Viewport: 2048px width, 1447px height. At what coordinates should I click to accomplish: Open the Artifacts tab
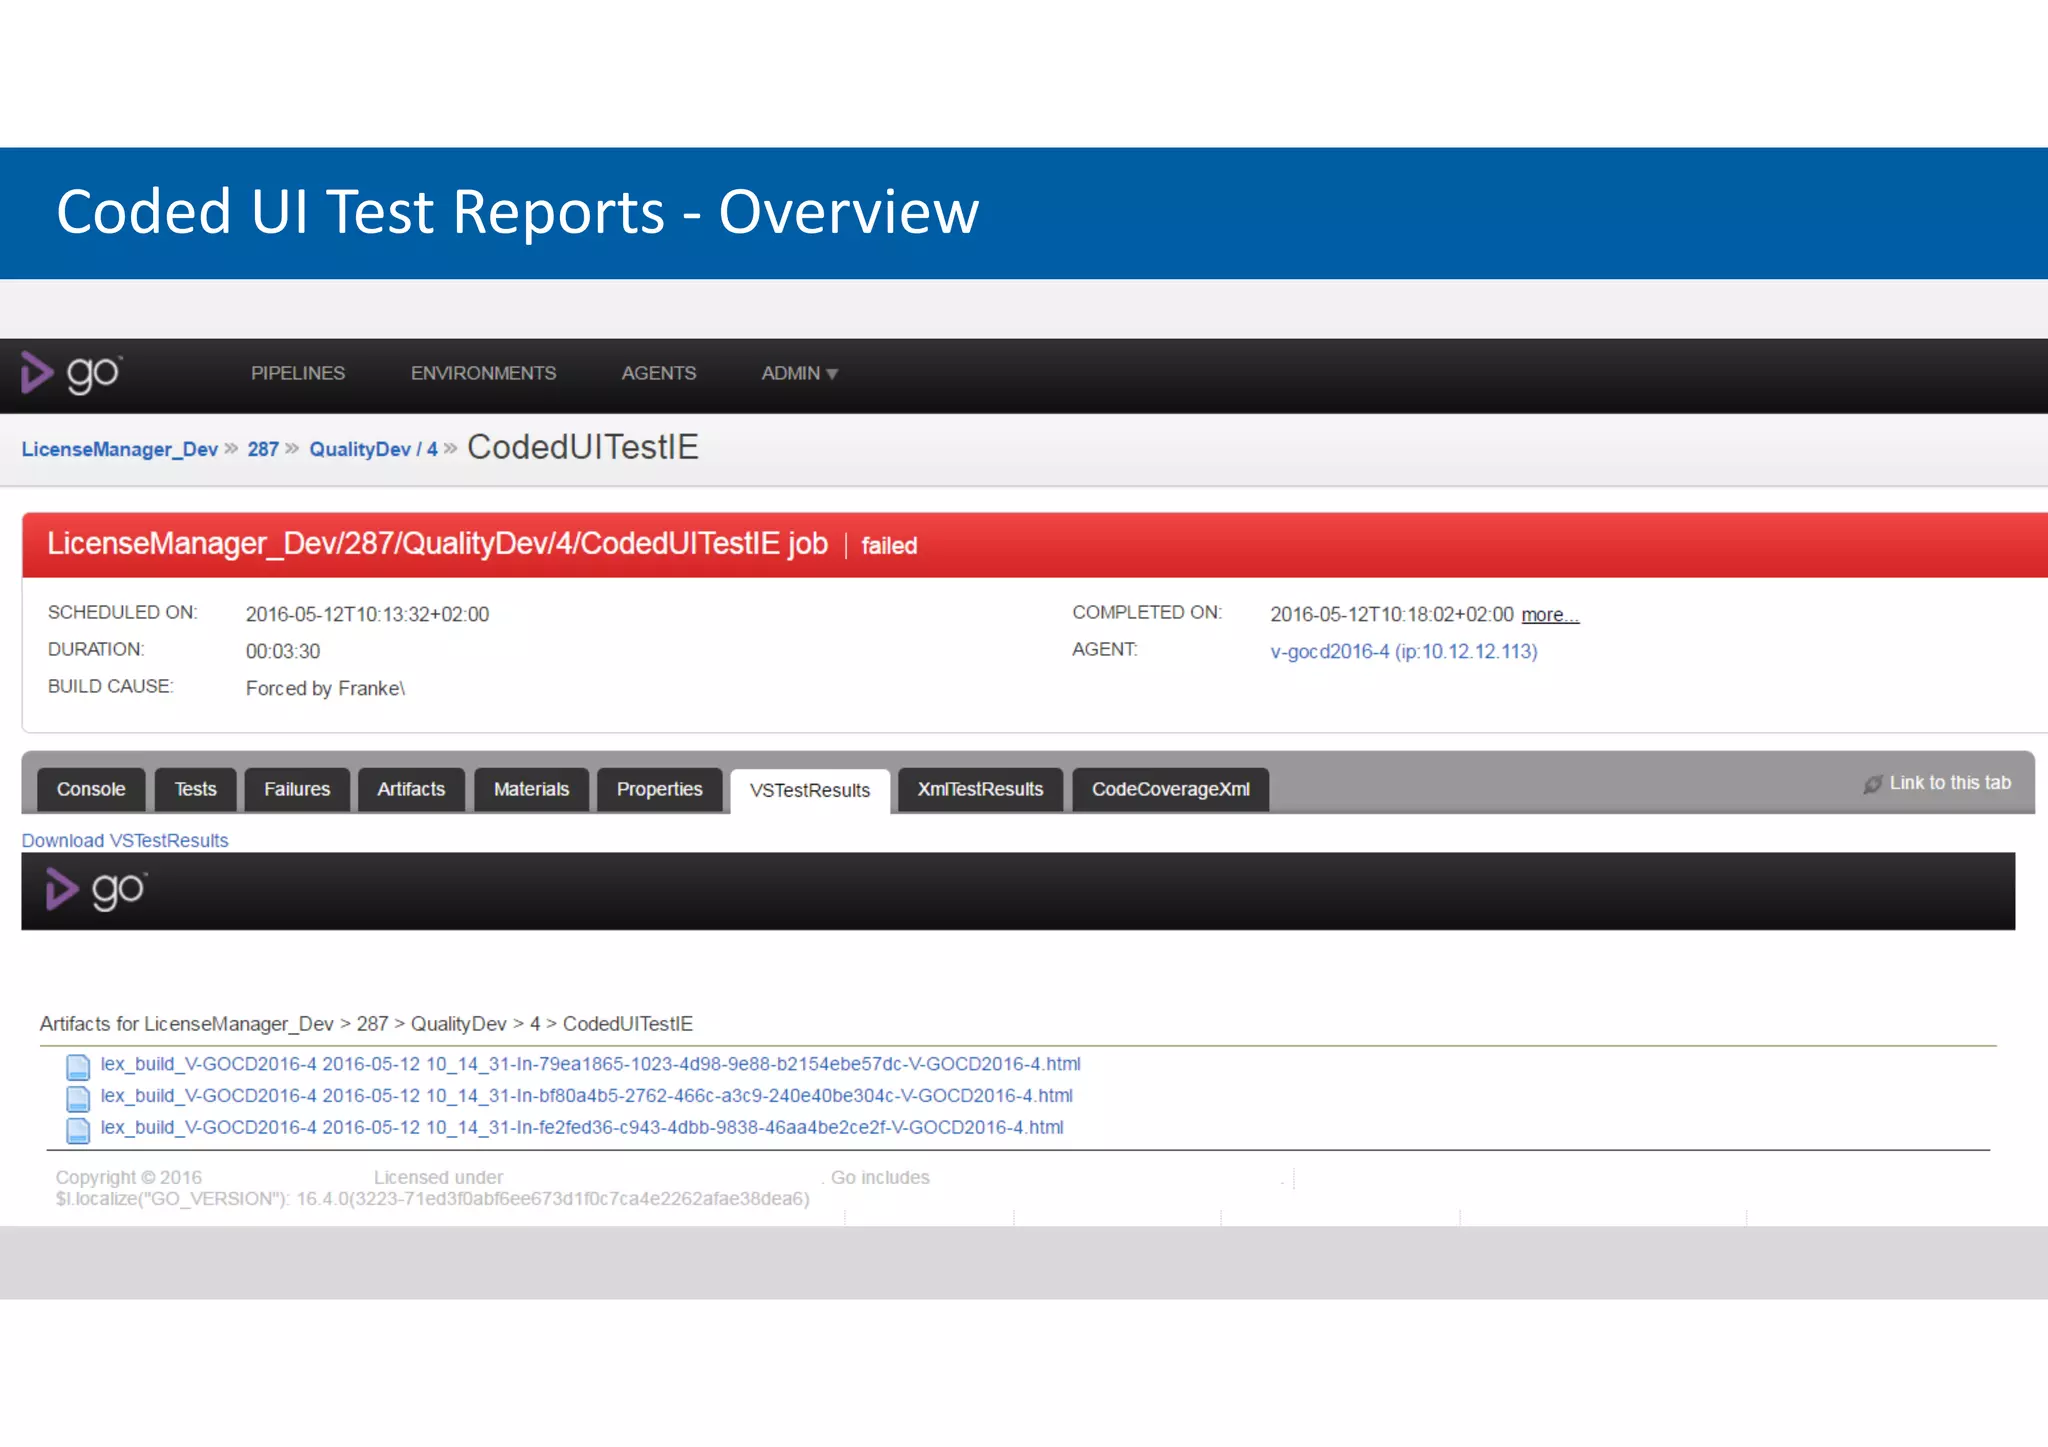[411, 789]
